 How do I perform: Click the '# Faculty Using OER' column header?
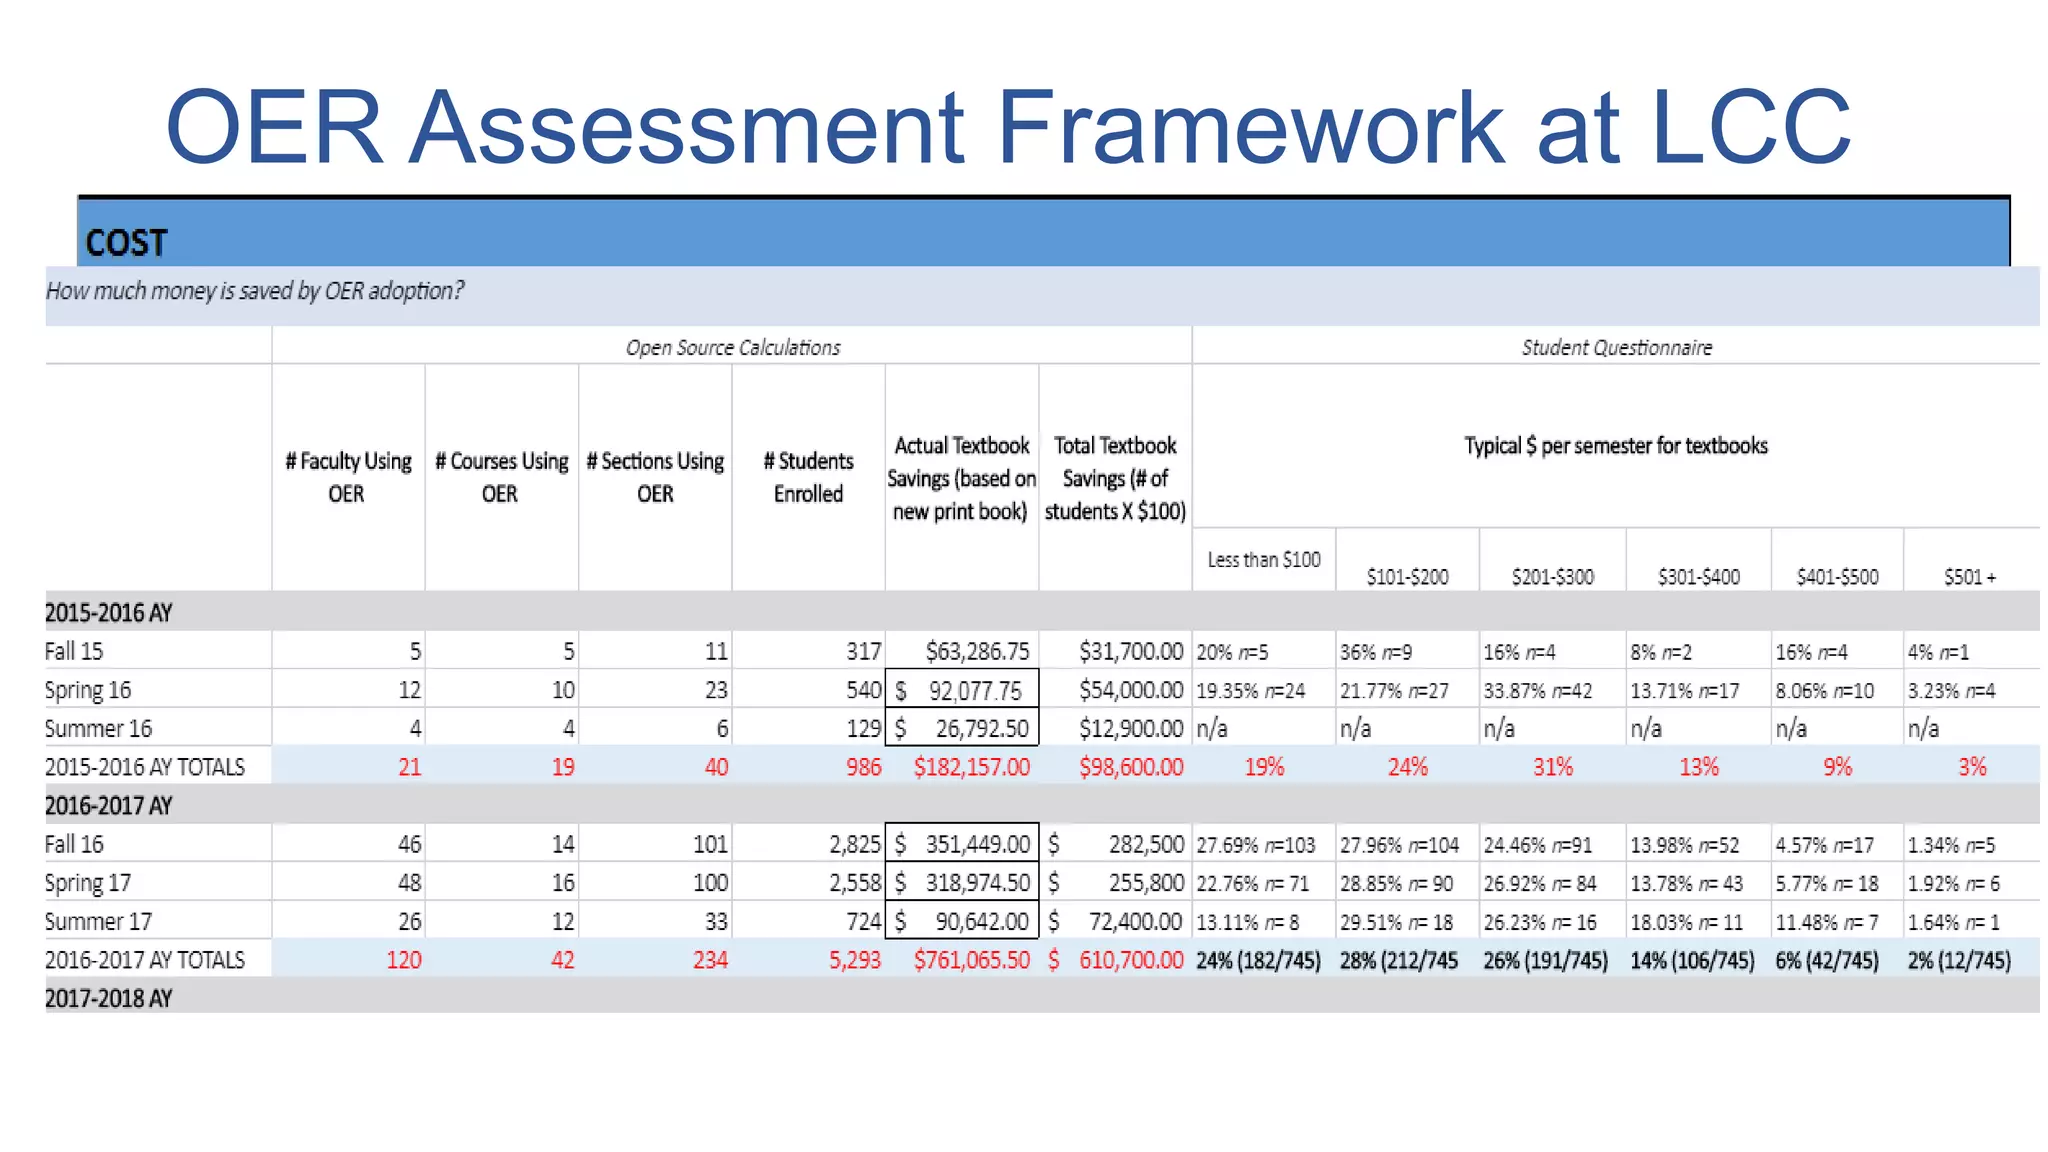[348, 477]
